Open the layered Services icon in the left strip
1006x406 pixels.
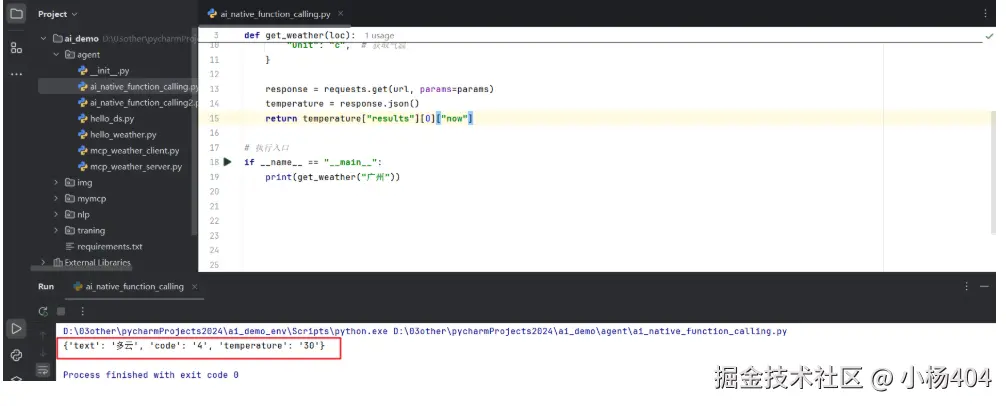(x=16, y=377)
